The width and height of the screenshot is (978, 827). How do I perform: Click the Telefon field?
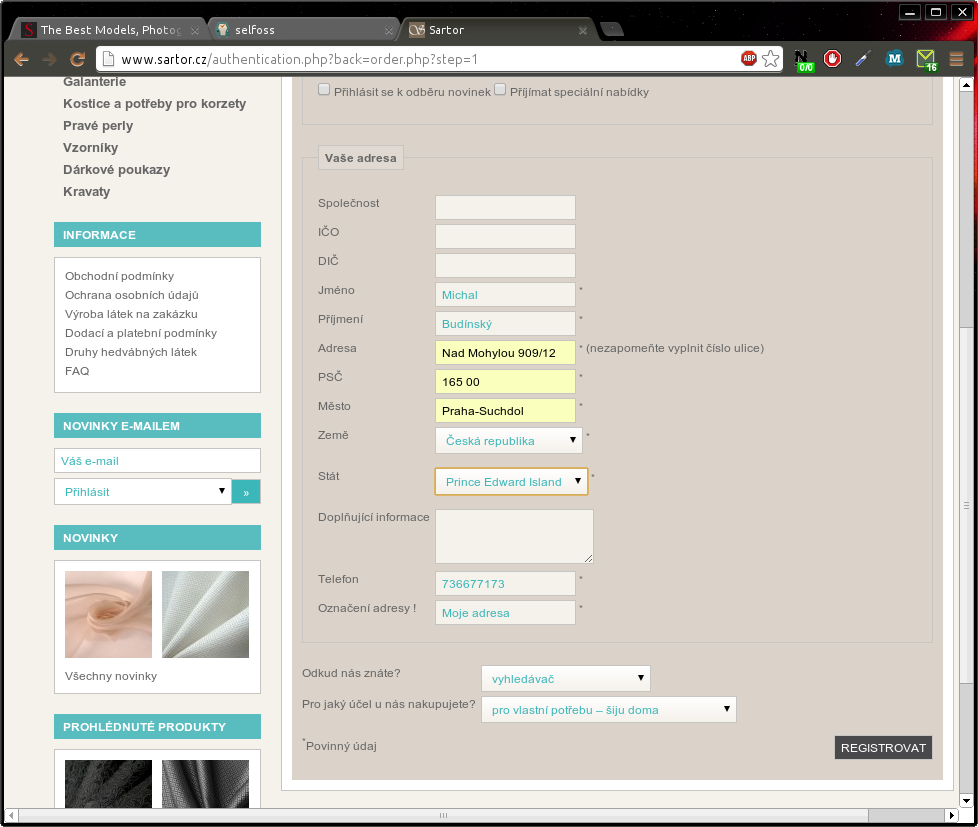point(505,584)
